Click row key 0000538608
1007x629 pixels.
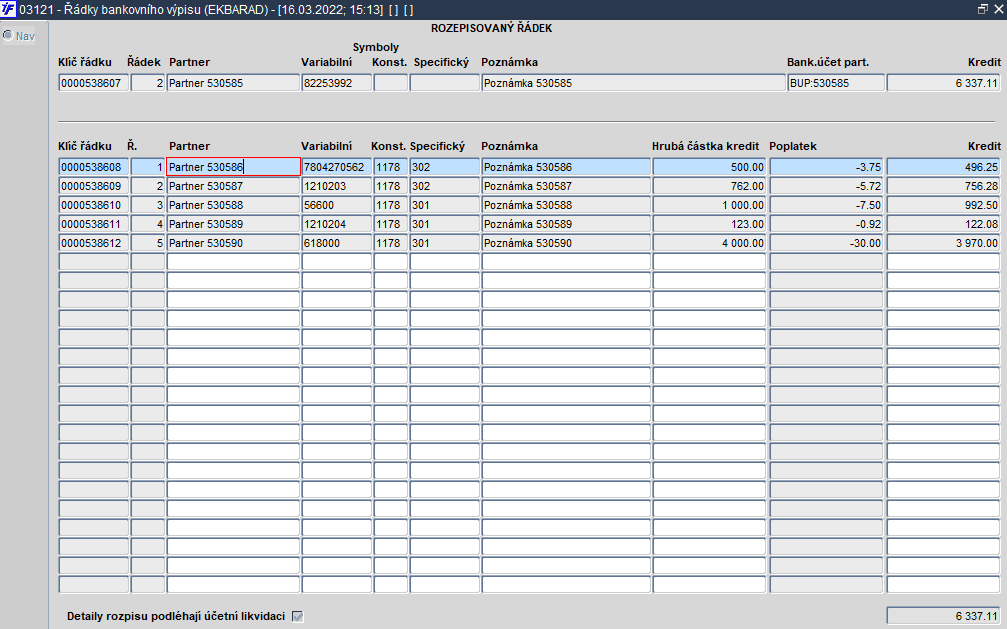[x=94, y=167]
